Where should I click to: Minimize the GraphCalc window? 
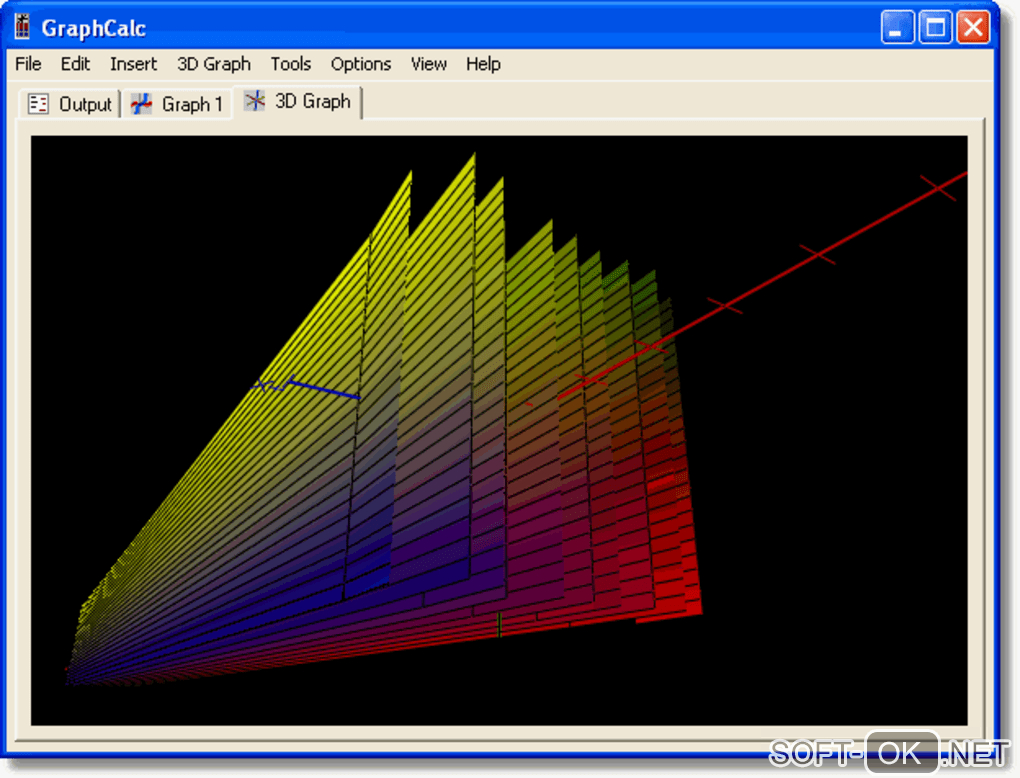point(897,27)
